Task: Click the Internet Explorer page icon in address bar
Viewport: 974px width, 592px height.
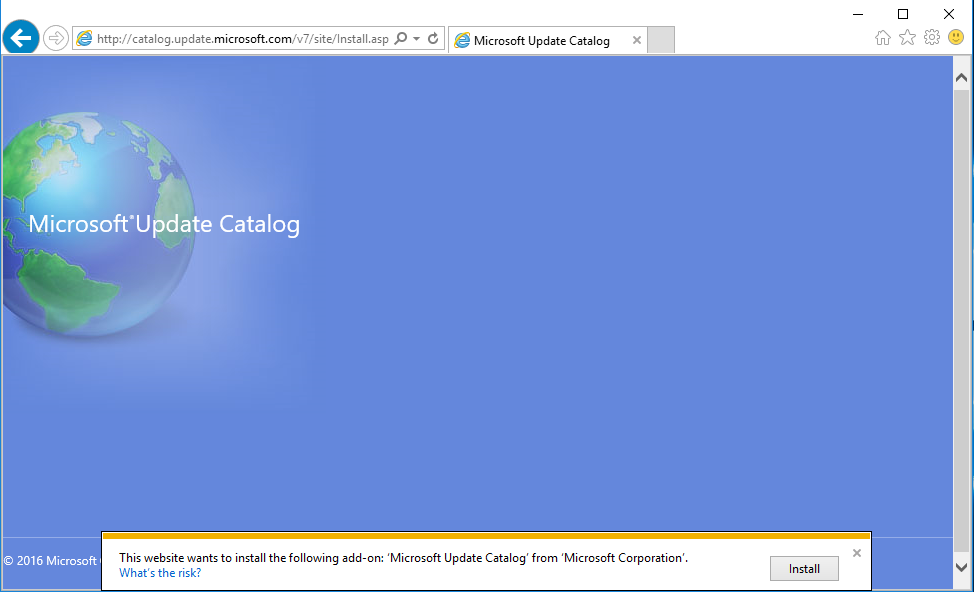Action: point(84,39)
